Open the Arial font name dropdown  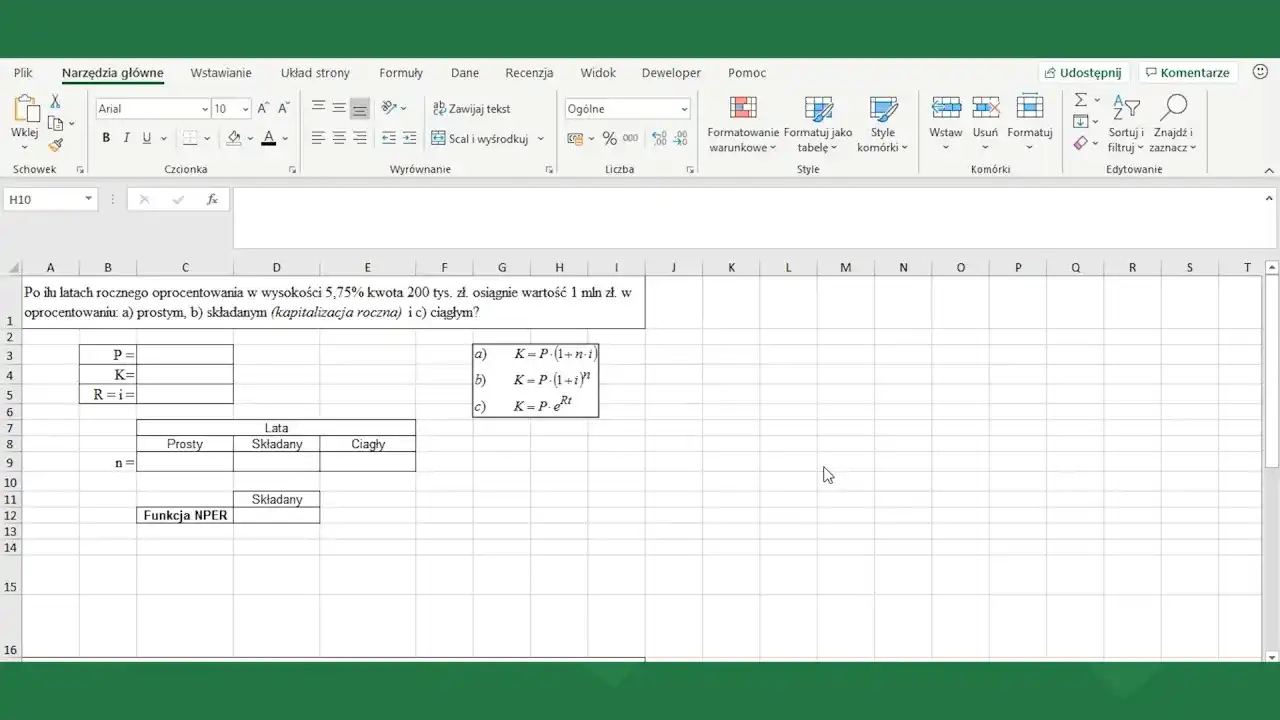pyautogui.click(x=205, y=109)
